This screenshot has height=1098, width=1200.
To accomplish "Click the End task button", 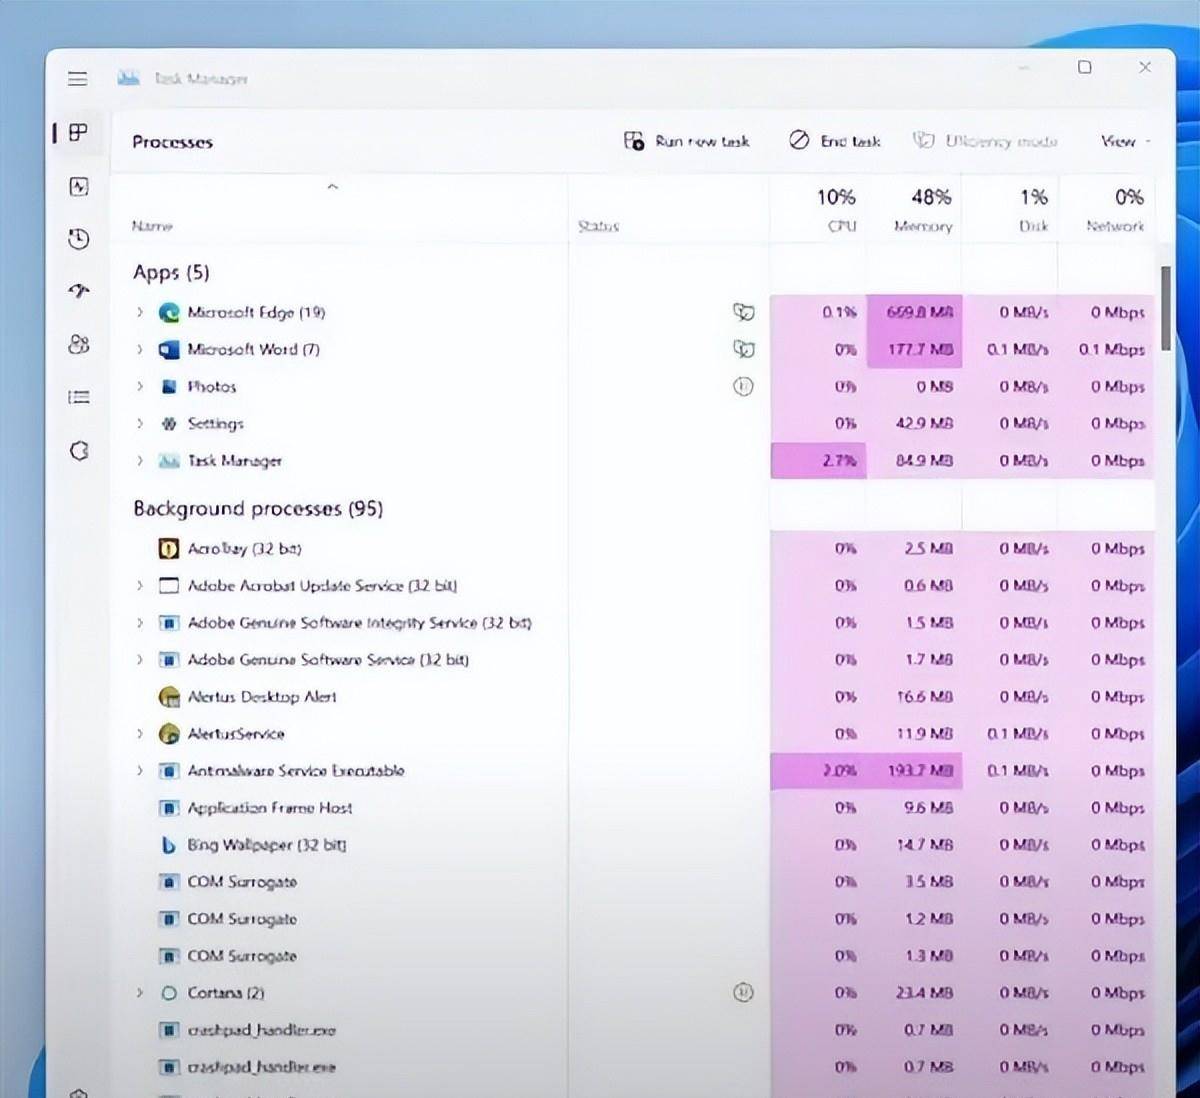I will 834,141.
